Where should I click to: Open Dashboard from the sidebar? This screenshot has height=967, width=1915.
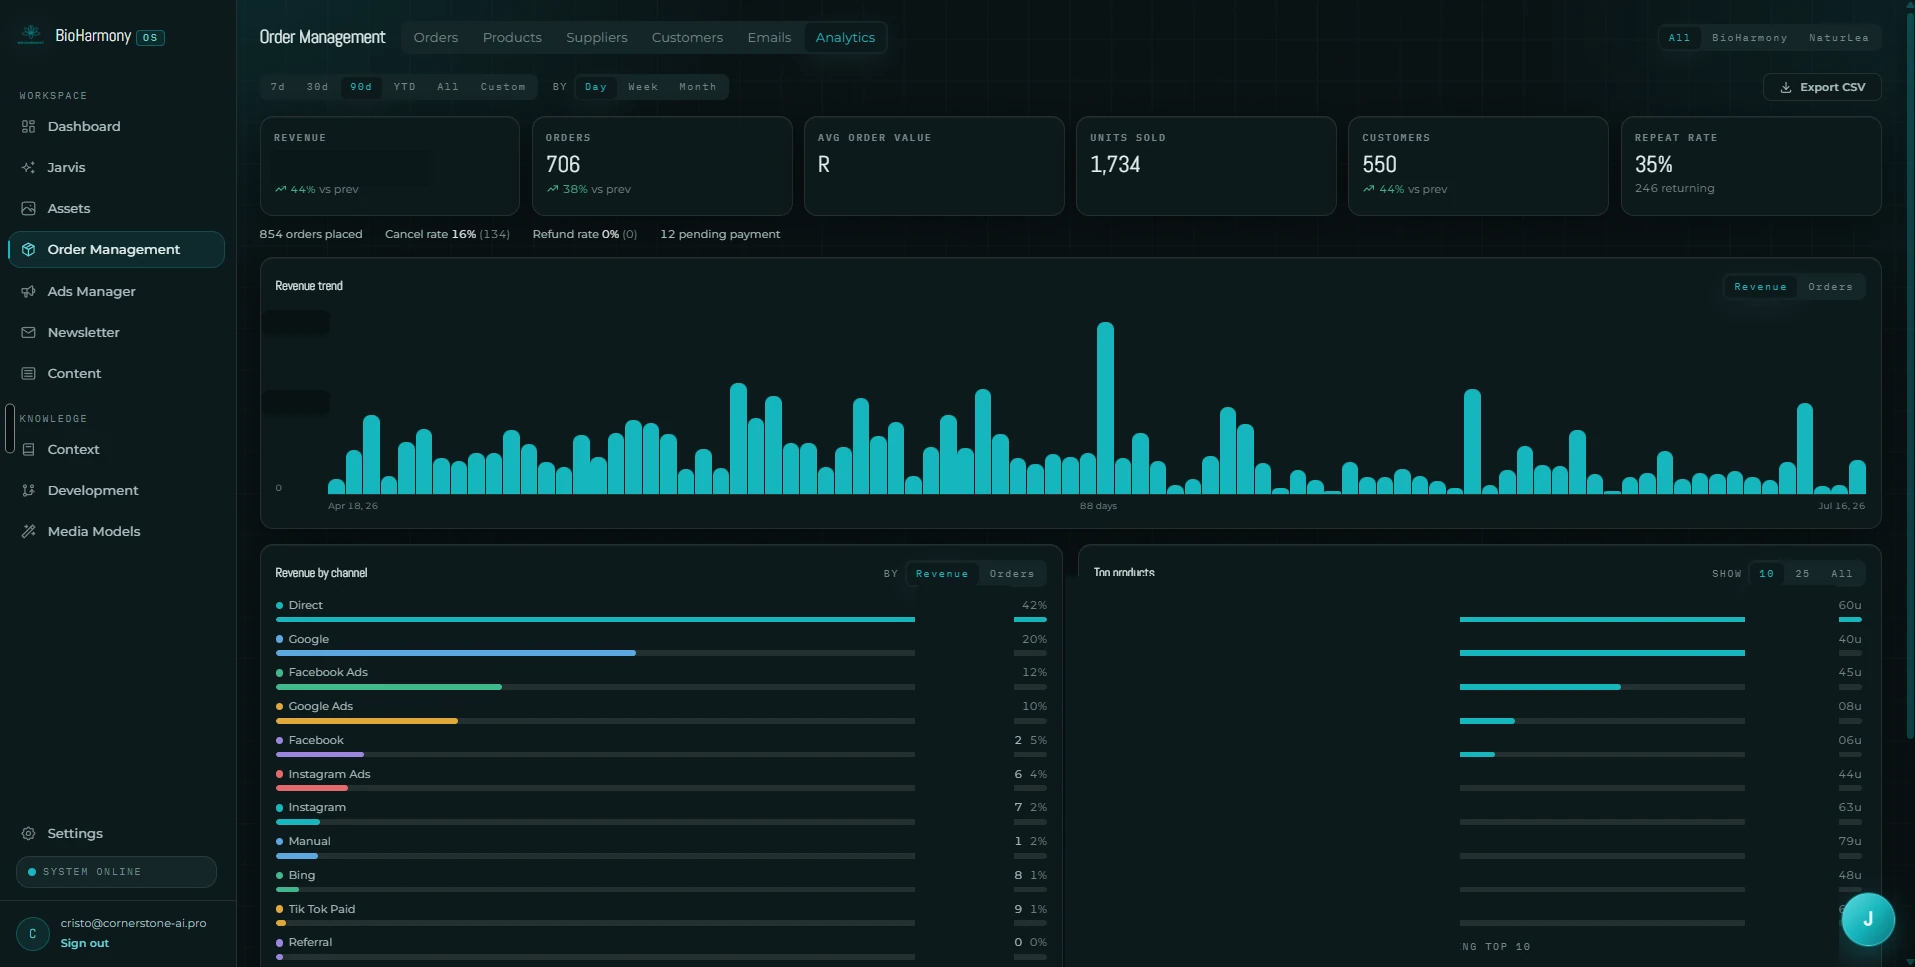point(116,127)
